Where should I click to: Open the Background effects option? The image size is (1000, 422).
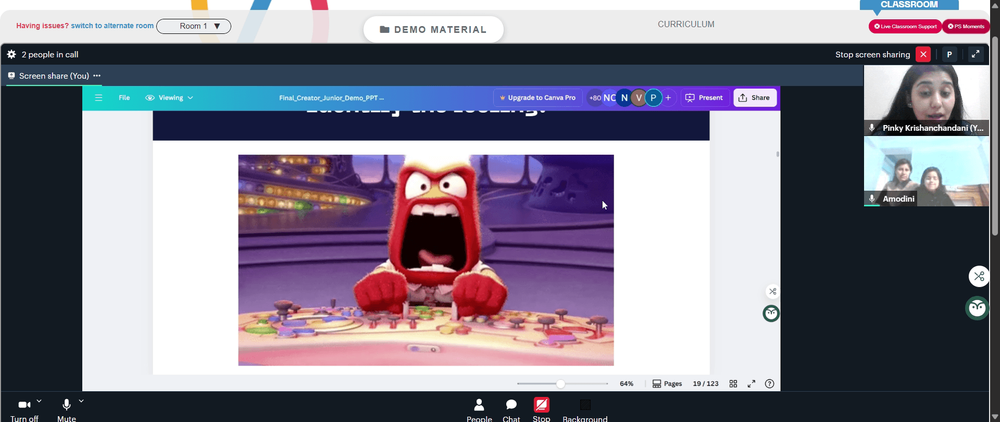pos(585,410)
